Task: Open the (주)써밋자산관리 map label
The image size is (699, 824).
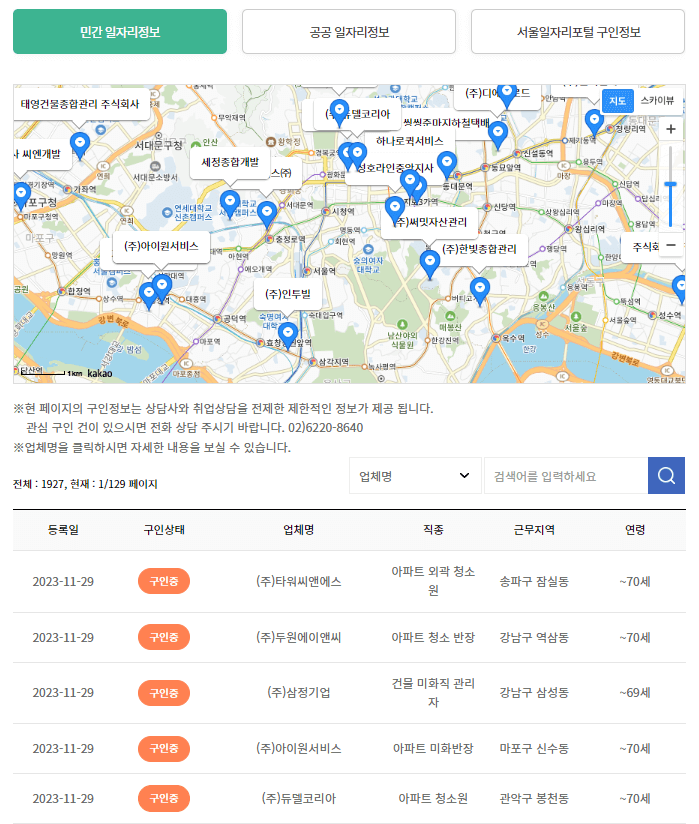Action: [x=431, y=222]
